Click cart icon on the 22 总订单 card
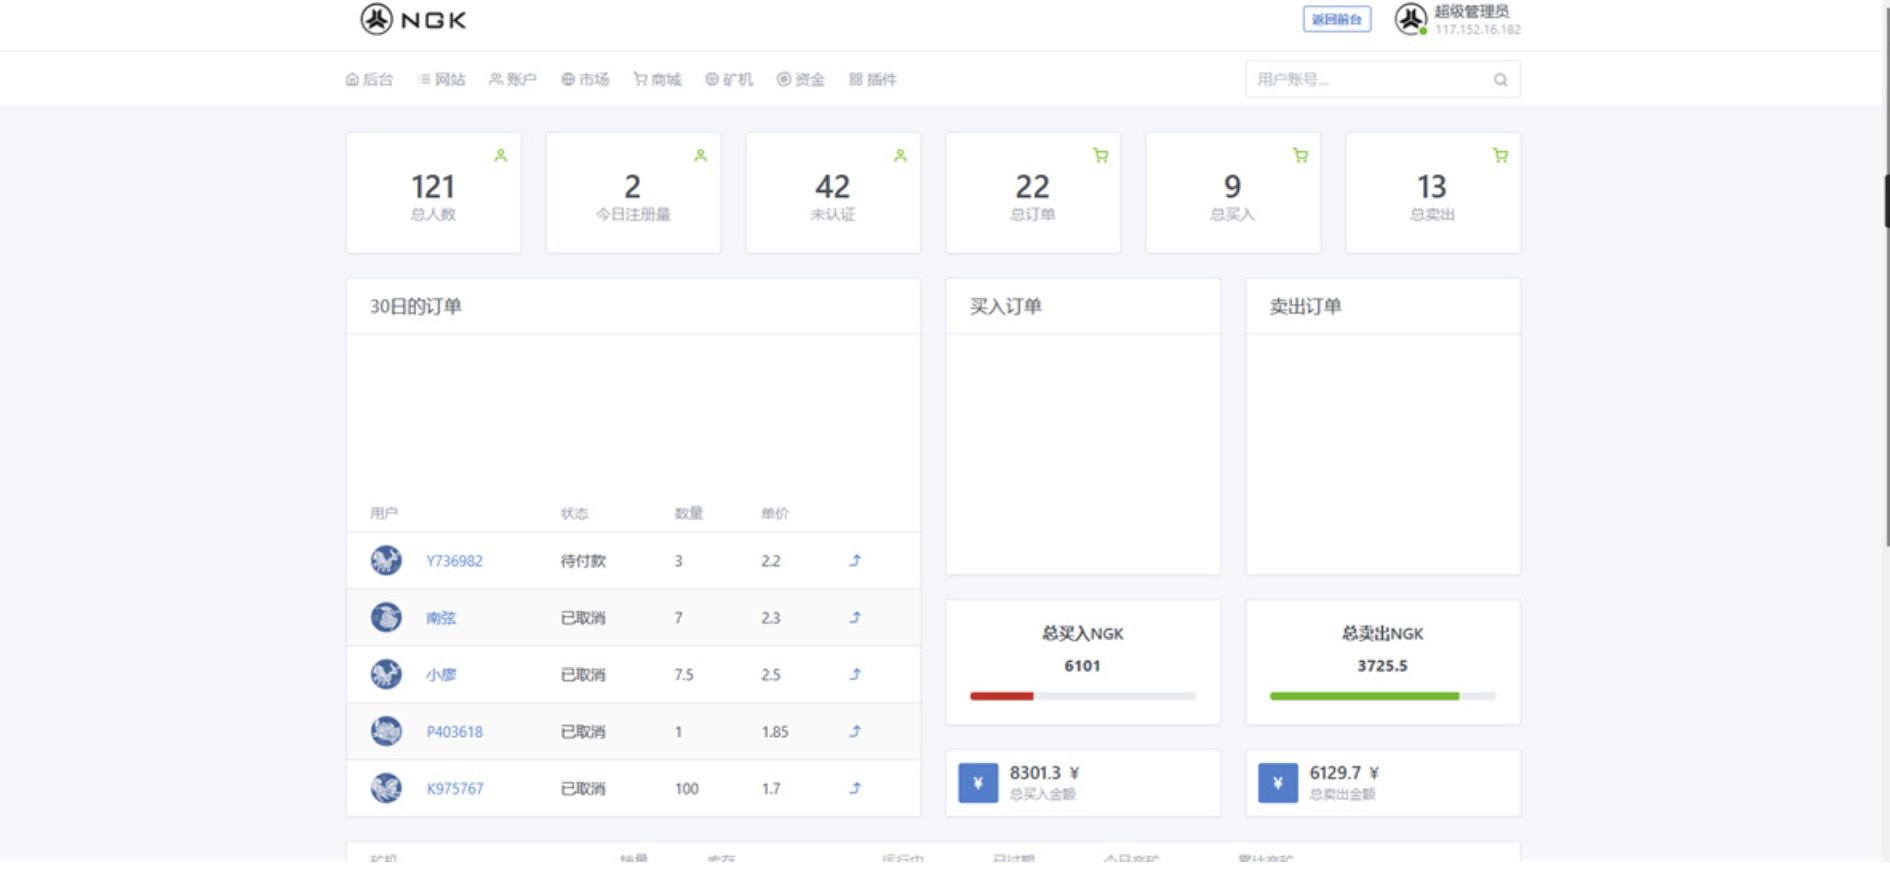 tap(1100, 156)
